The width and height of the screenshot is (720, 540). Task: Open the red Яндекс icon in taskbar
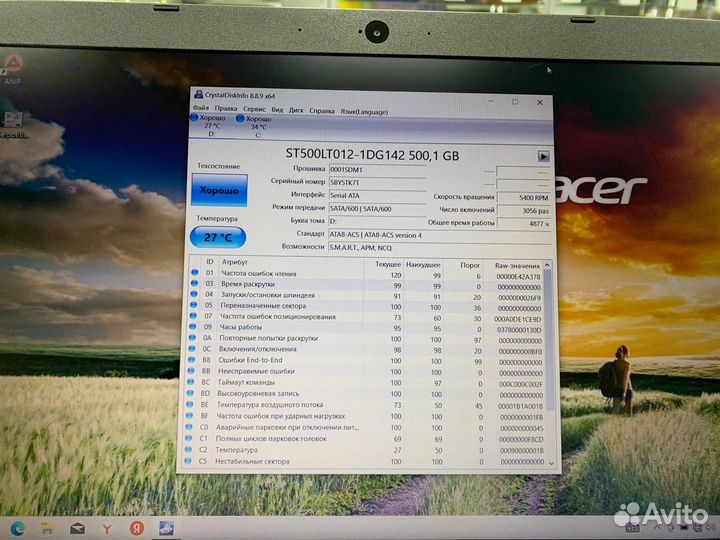pos(136,529)
